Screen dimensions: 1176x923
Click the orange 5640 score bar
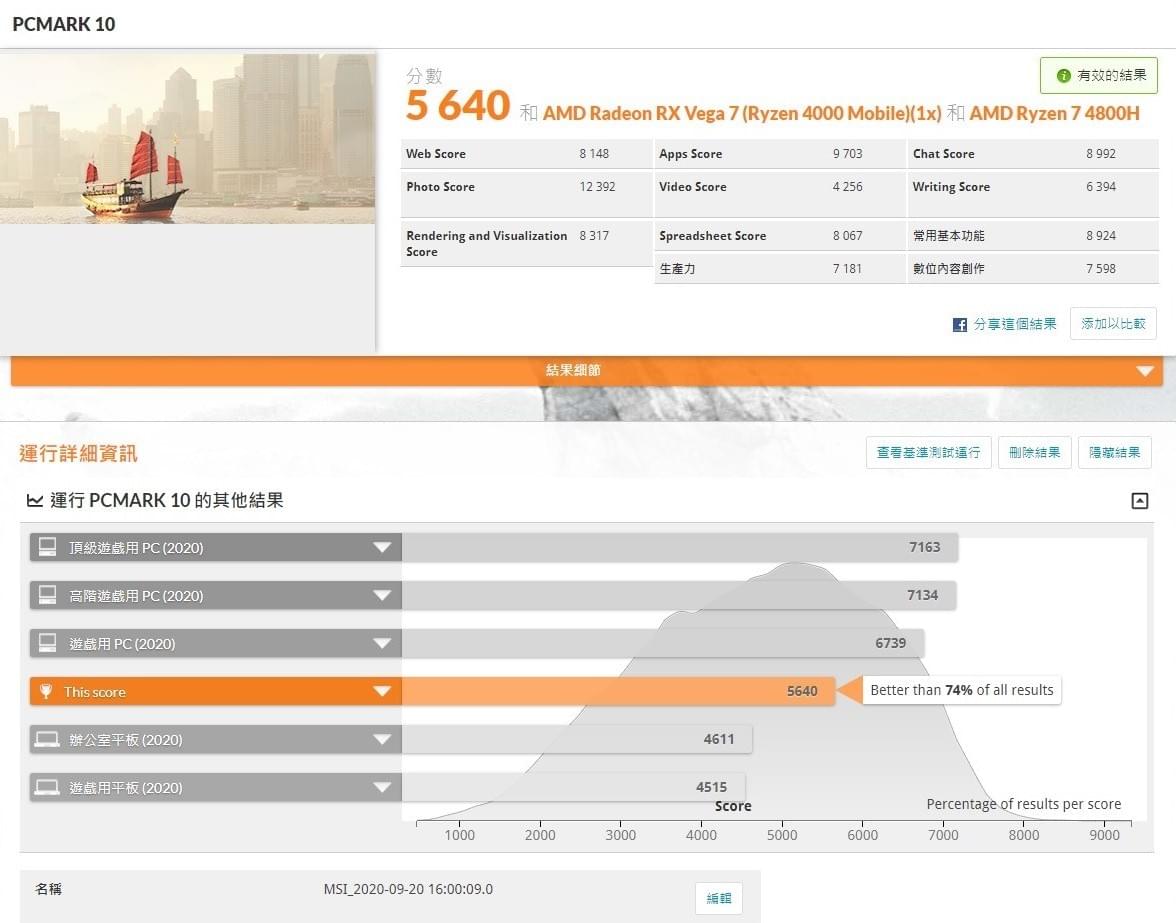point(619,691)
